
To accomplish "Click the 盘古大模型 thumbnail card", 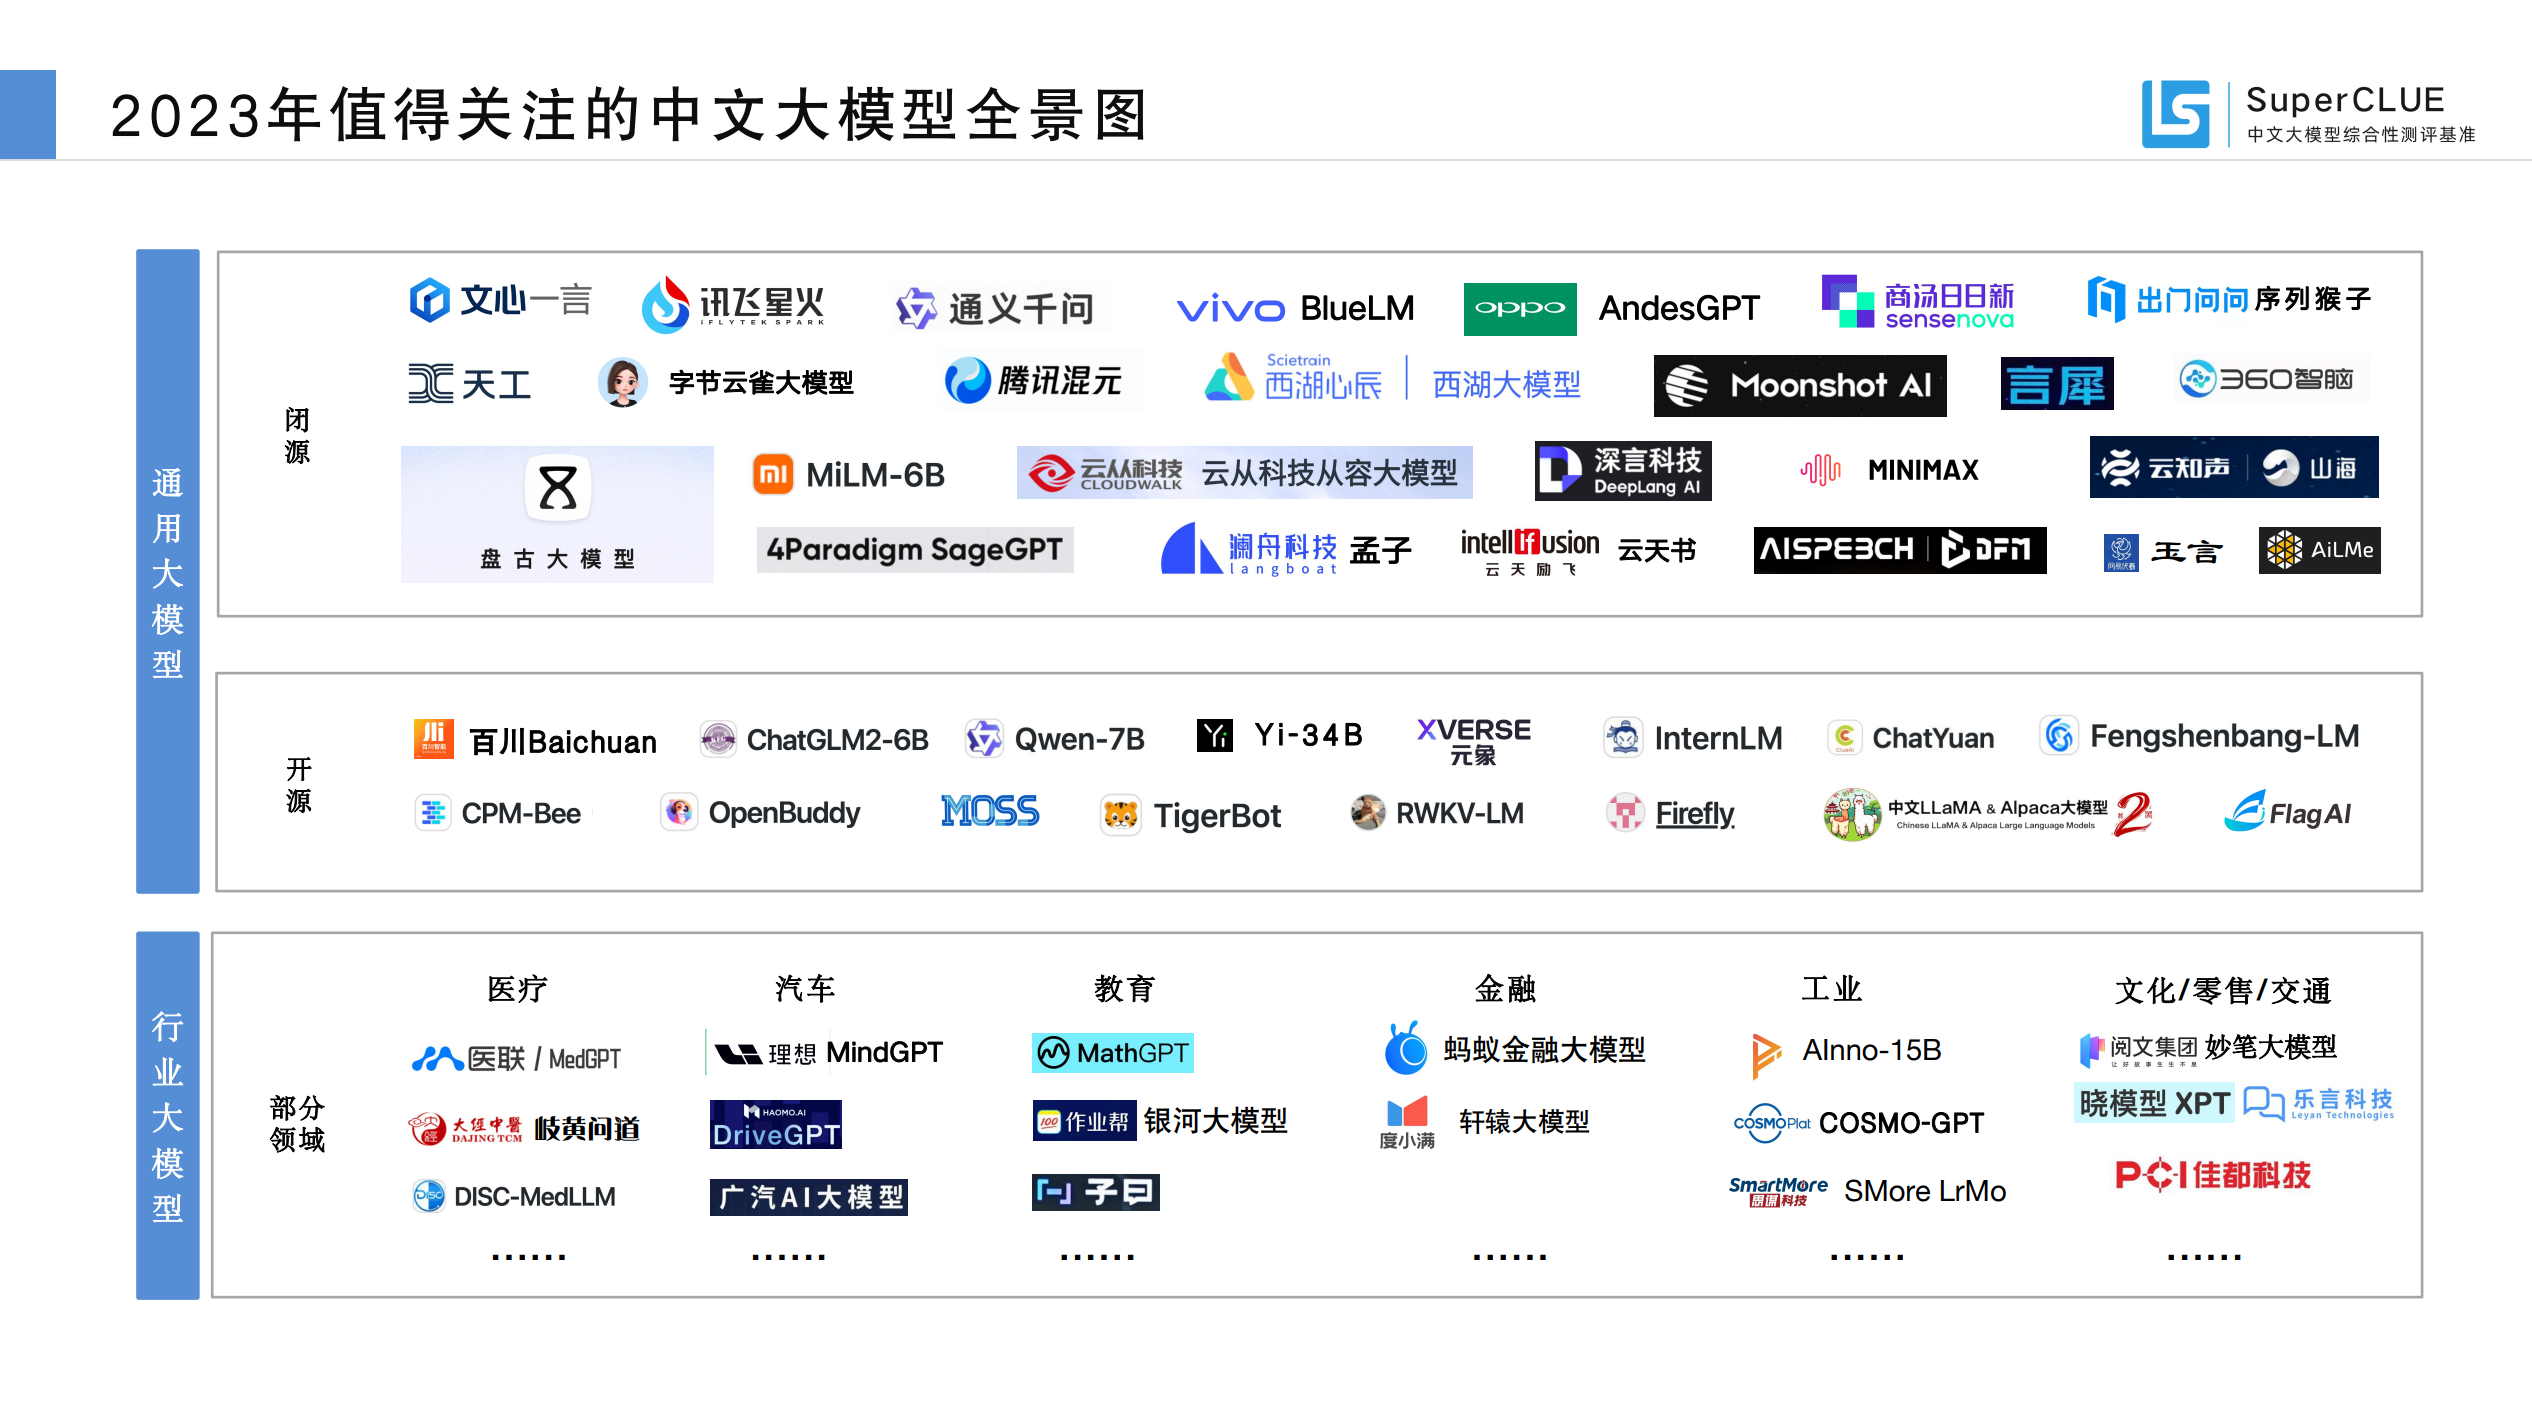I will tap(557, 514).
